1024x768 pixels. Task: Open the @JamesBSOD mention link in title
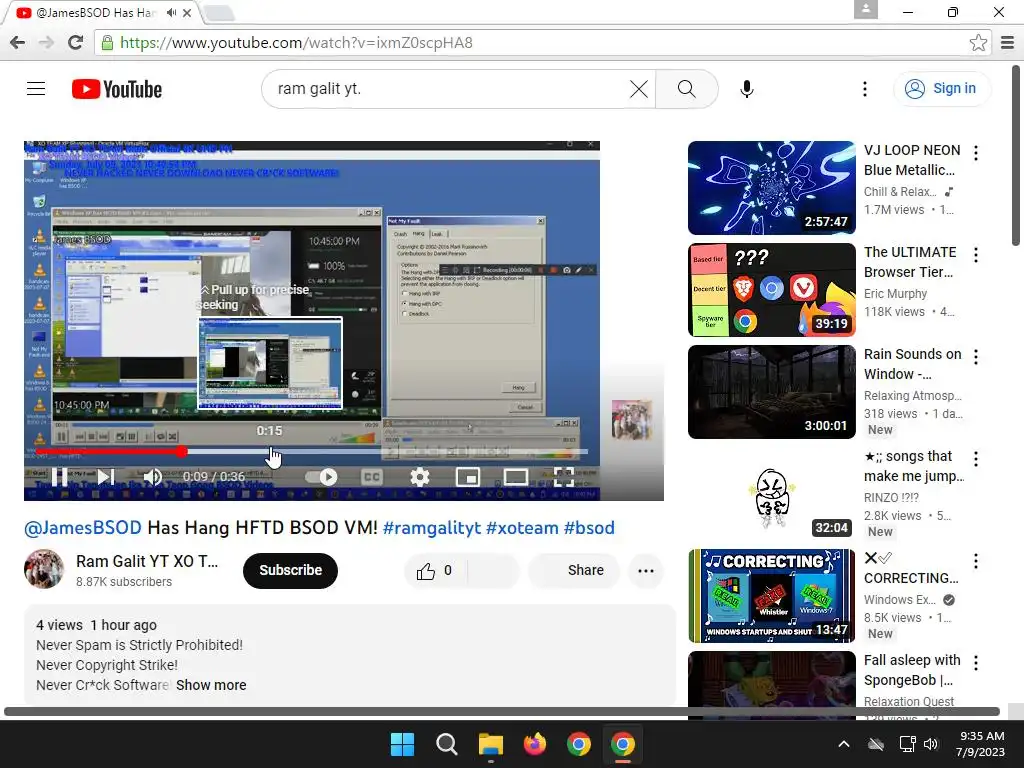(x=83, y=528)
